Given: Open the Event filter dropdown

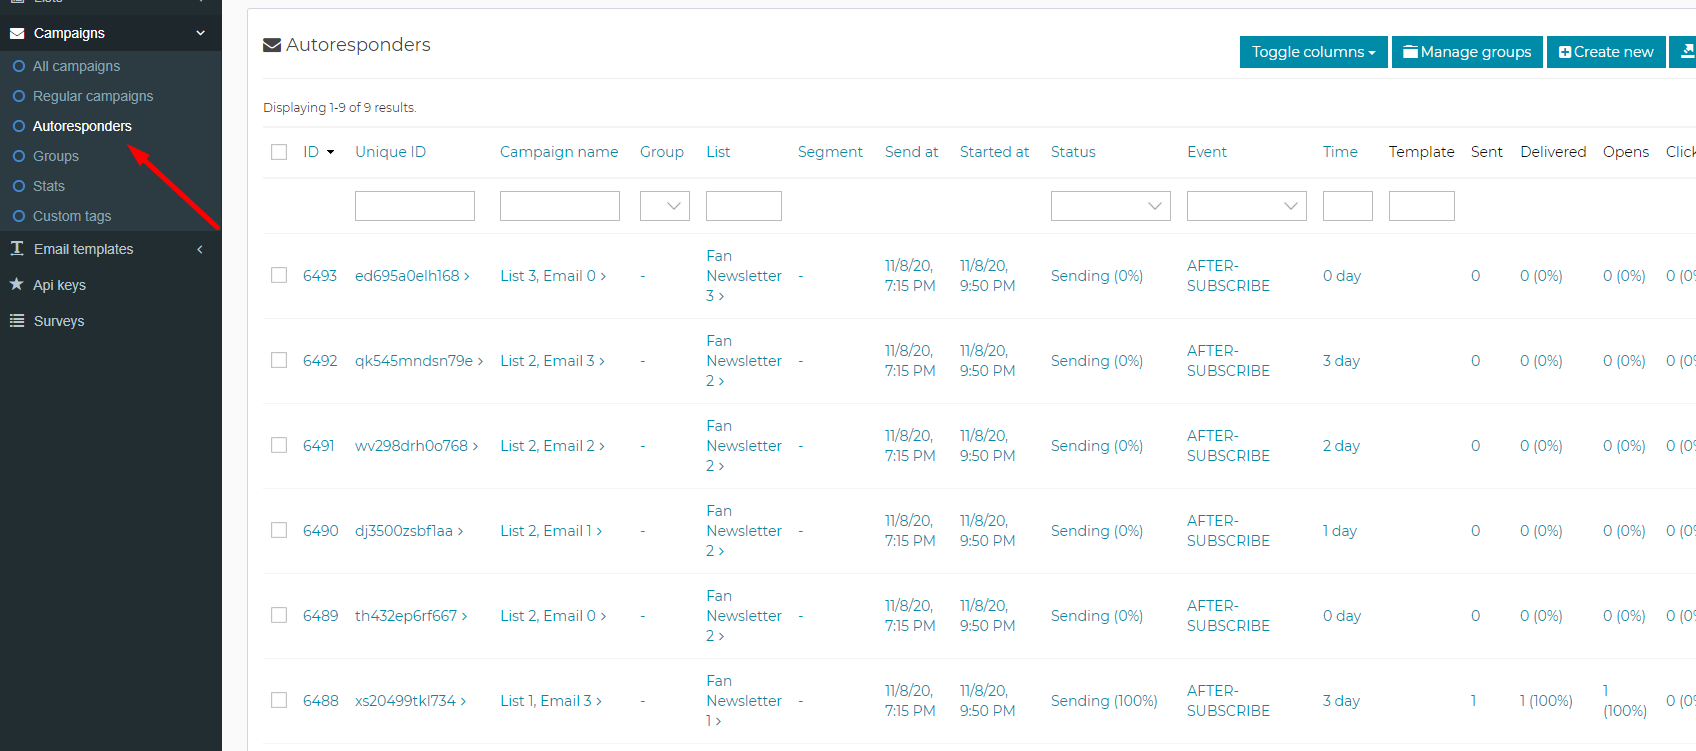Looking at the screenshot, I should (1246, 206).
